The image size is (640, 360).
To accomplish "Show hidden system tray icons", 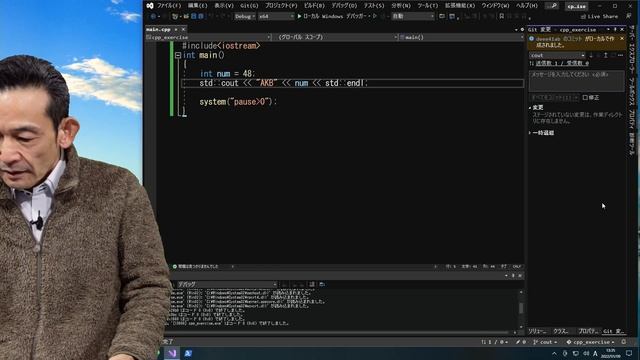I will coord(554,353).
